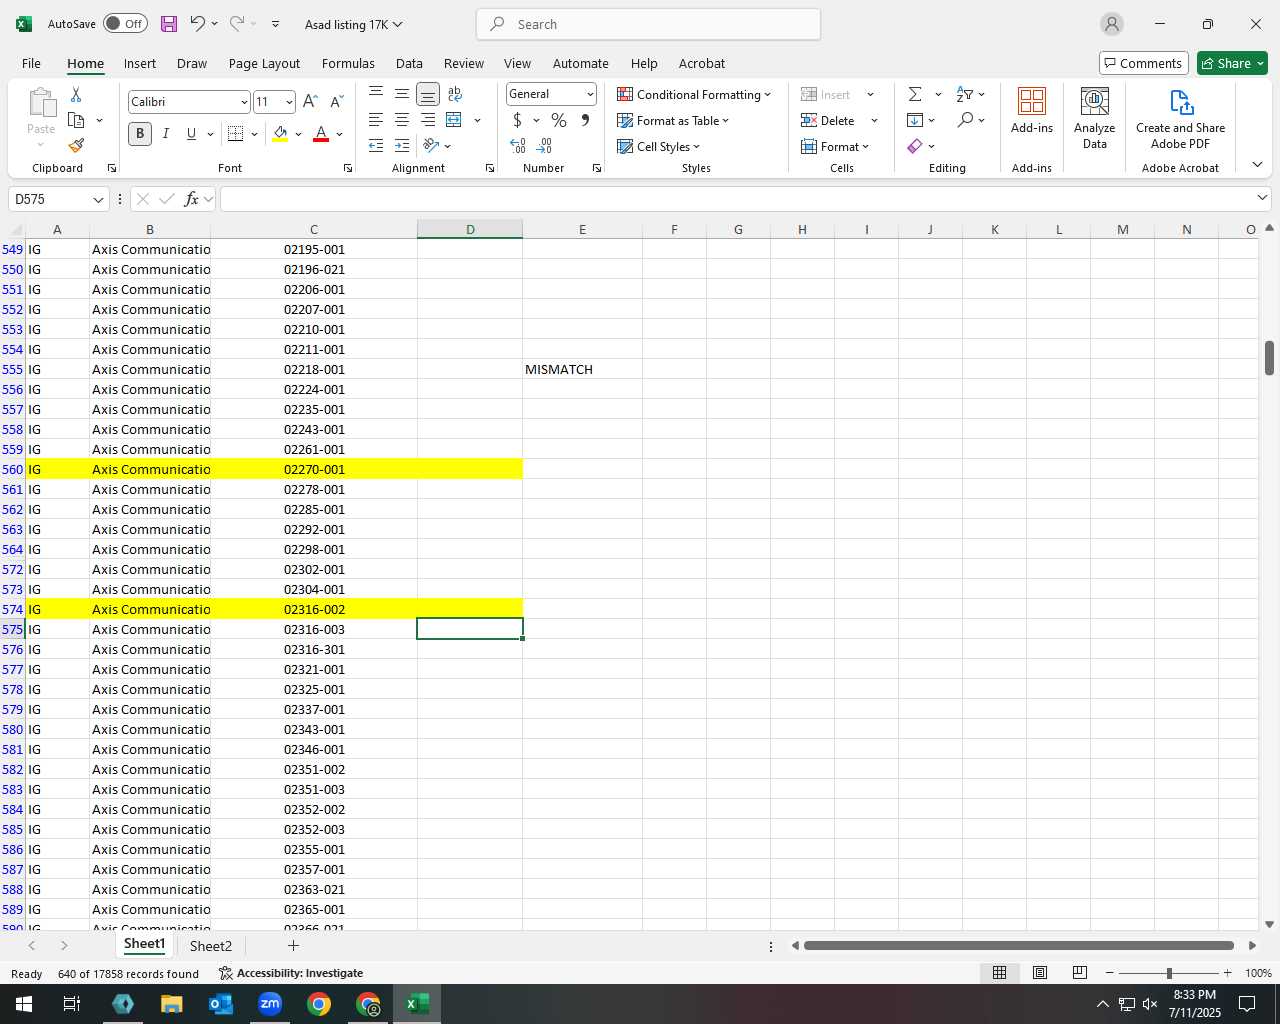Open the File menu
This screenshot has width=1280, height=1024.
[x=31, y=63]
